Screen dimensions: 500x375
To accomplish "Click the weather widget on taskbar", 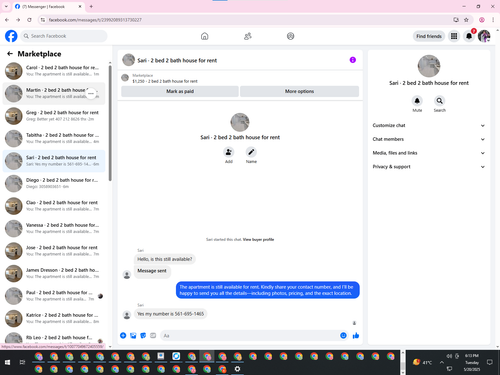I will tap(423, 362).
